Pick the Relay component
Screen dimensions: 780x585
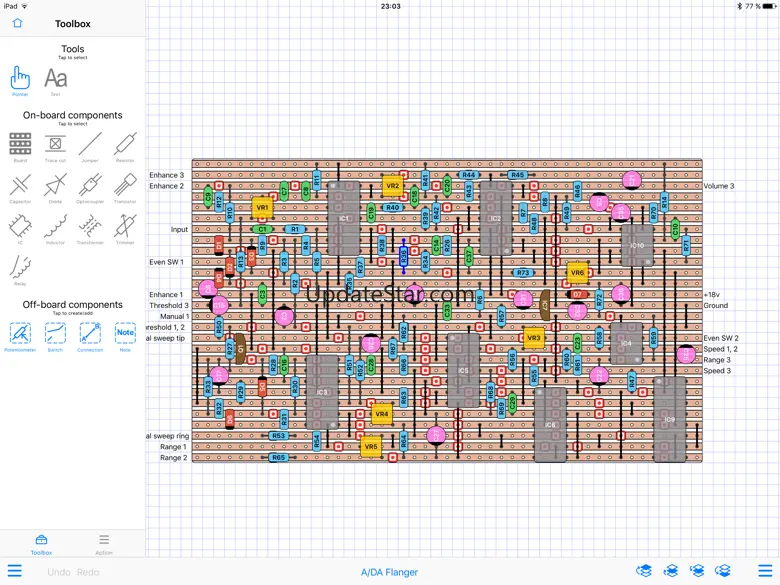20,270
